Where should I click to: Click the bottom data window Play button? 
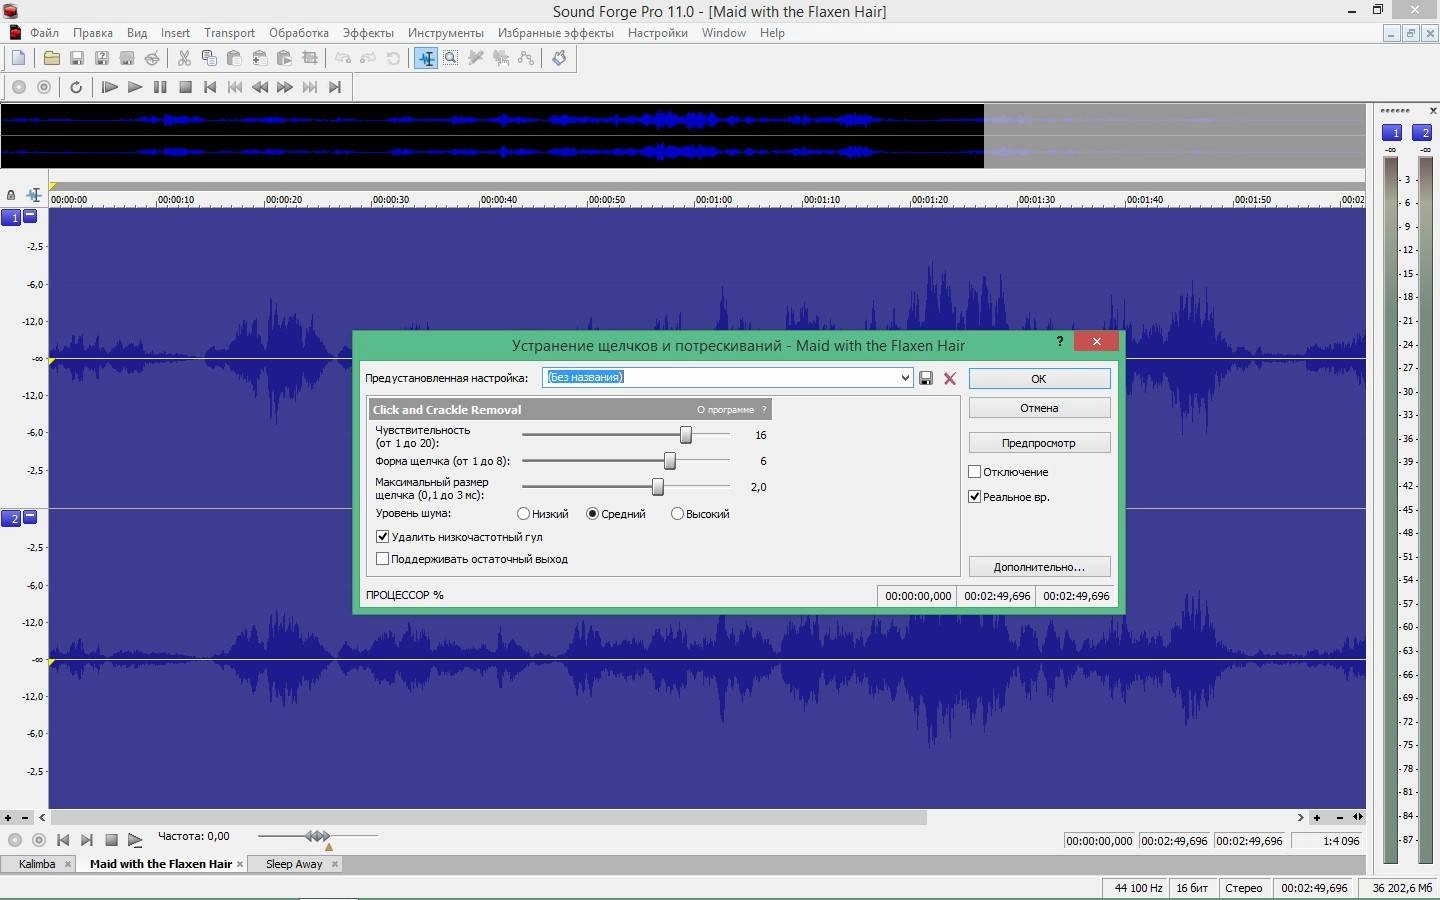coord(135,840)
